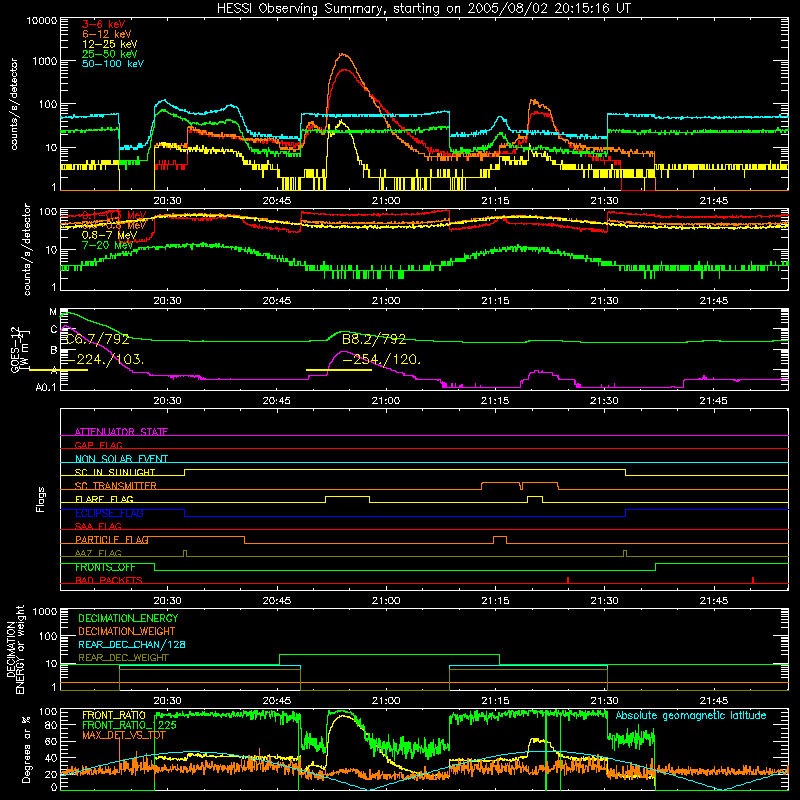Click the FRONTS_OFF flag label
Screen dimensions: 800x800
pos(105,567)
